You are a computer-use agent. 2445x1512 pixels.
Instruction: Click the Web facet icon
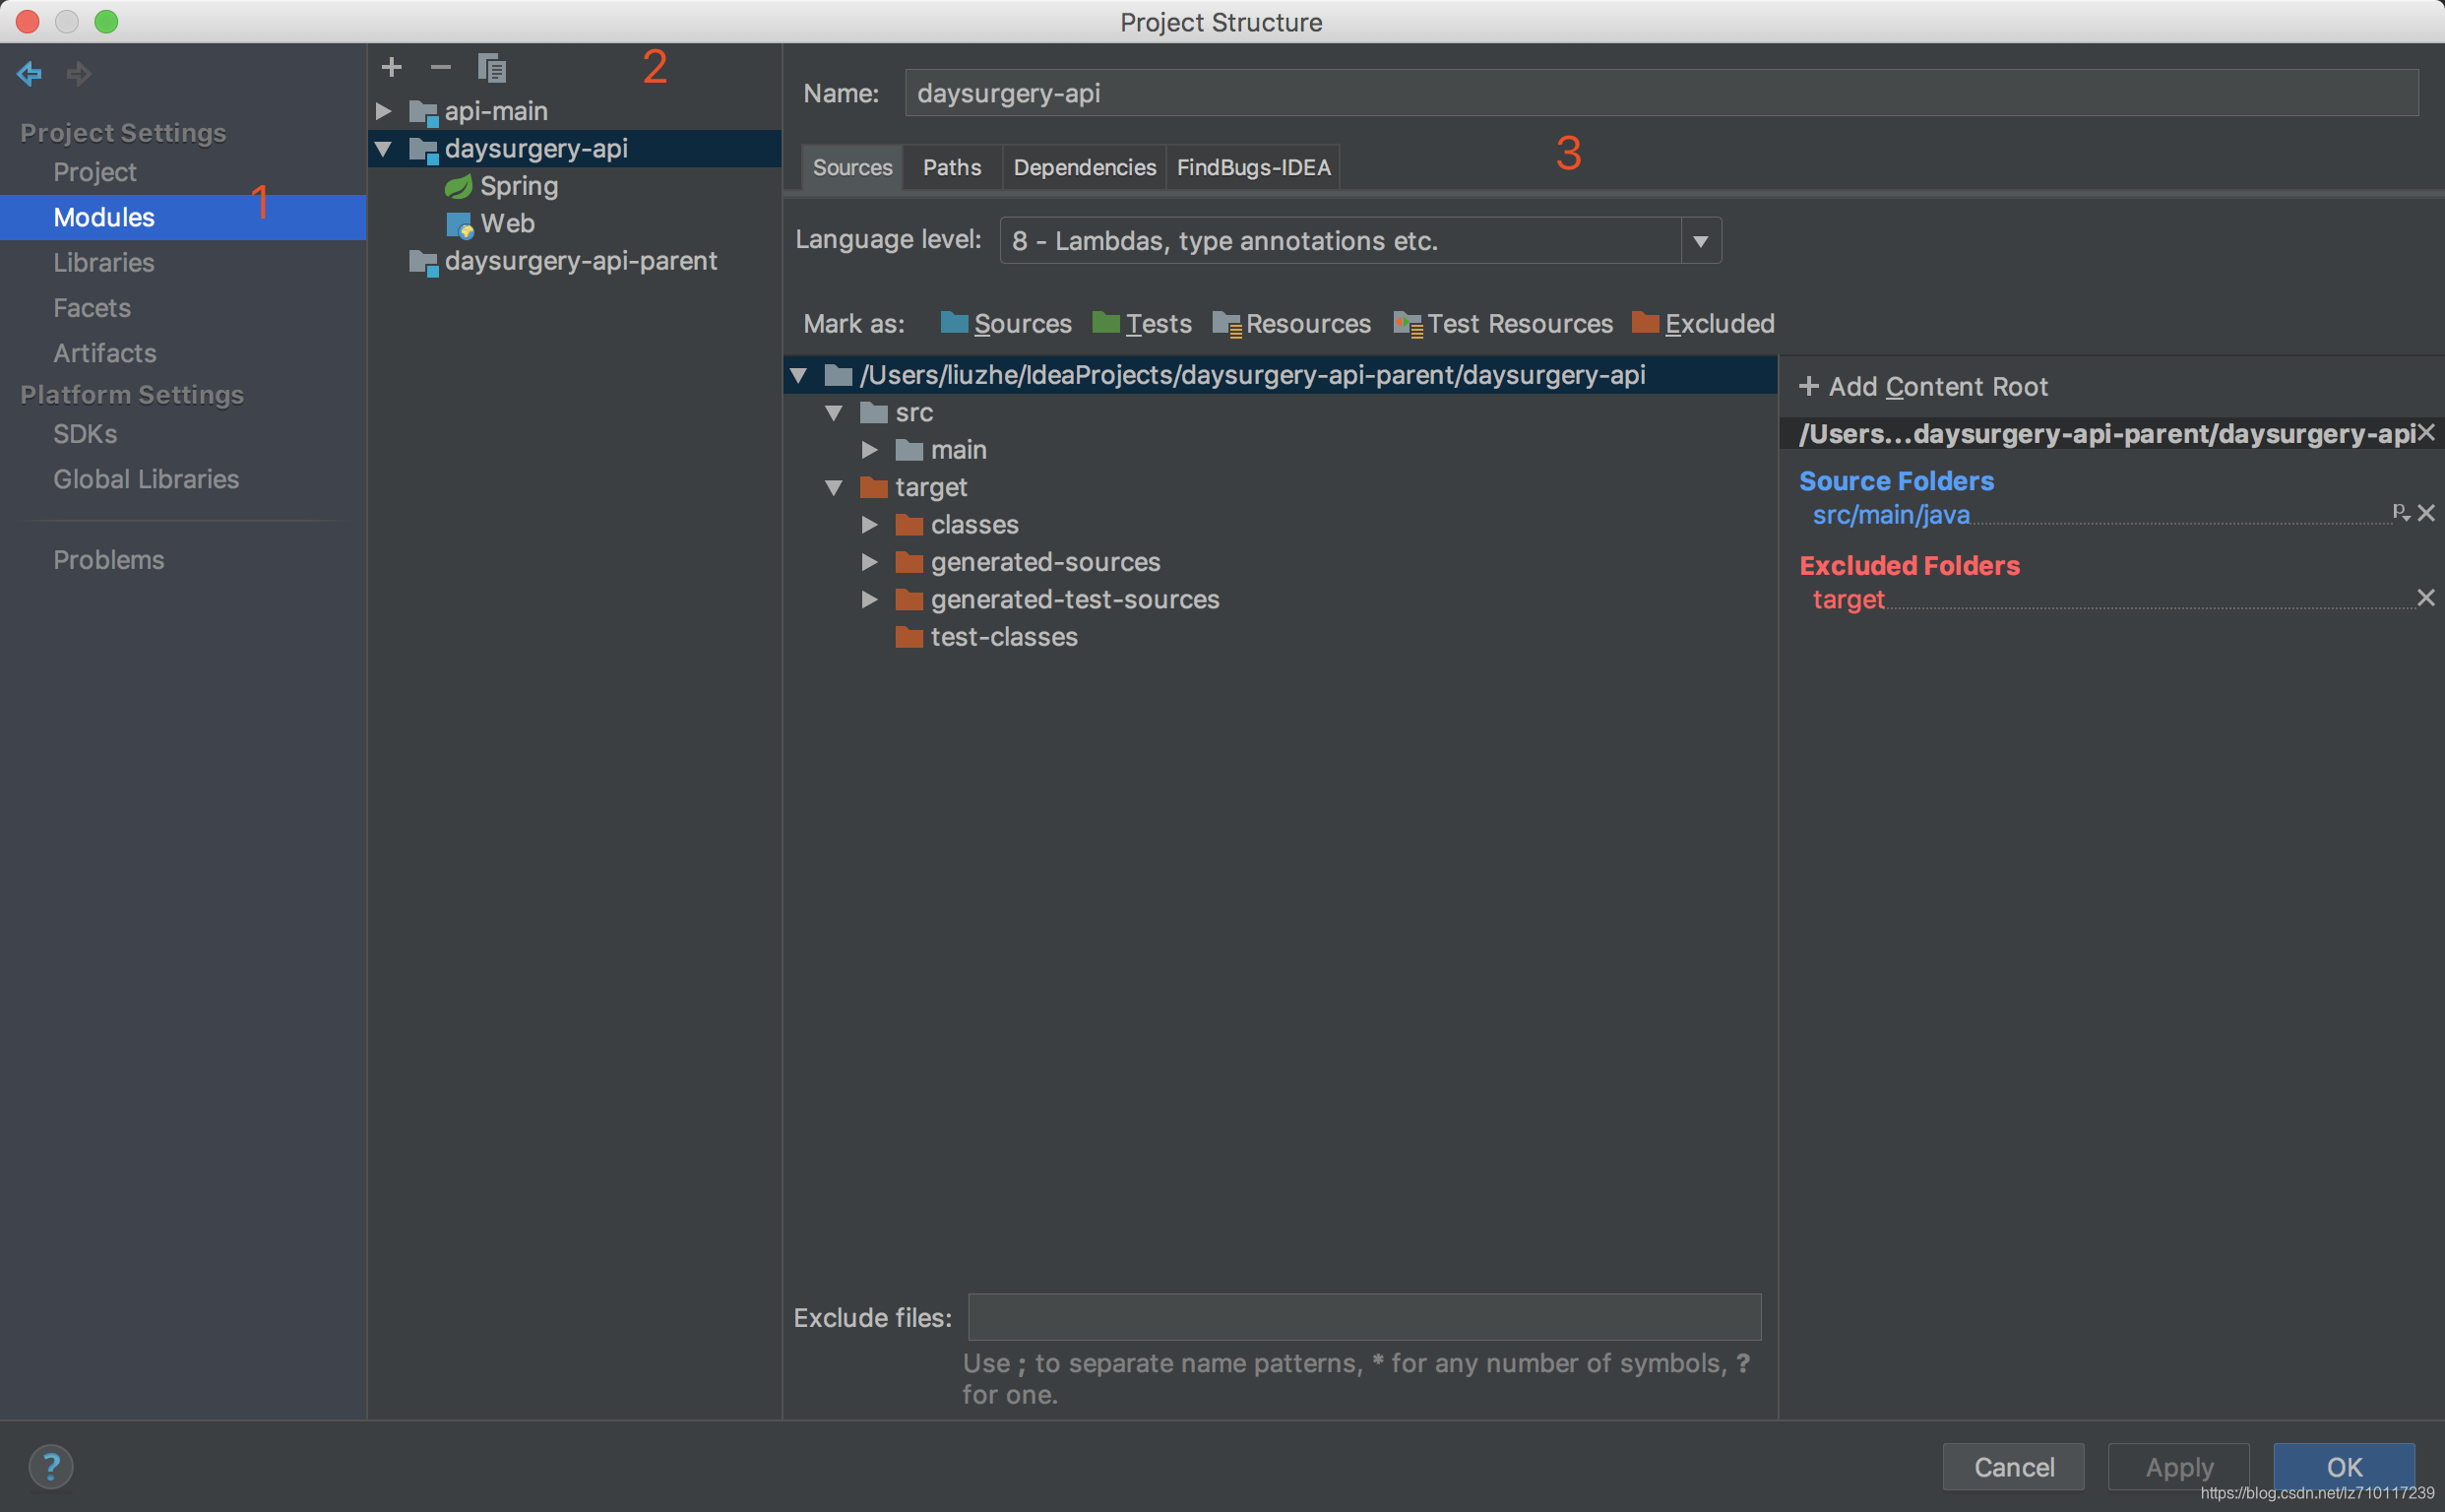point(459,224)
